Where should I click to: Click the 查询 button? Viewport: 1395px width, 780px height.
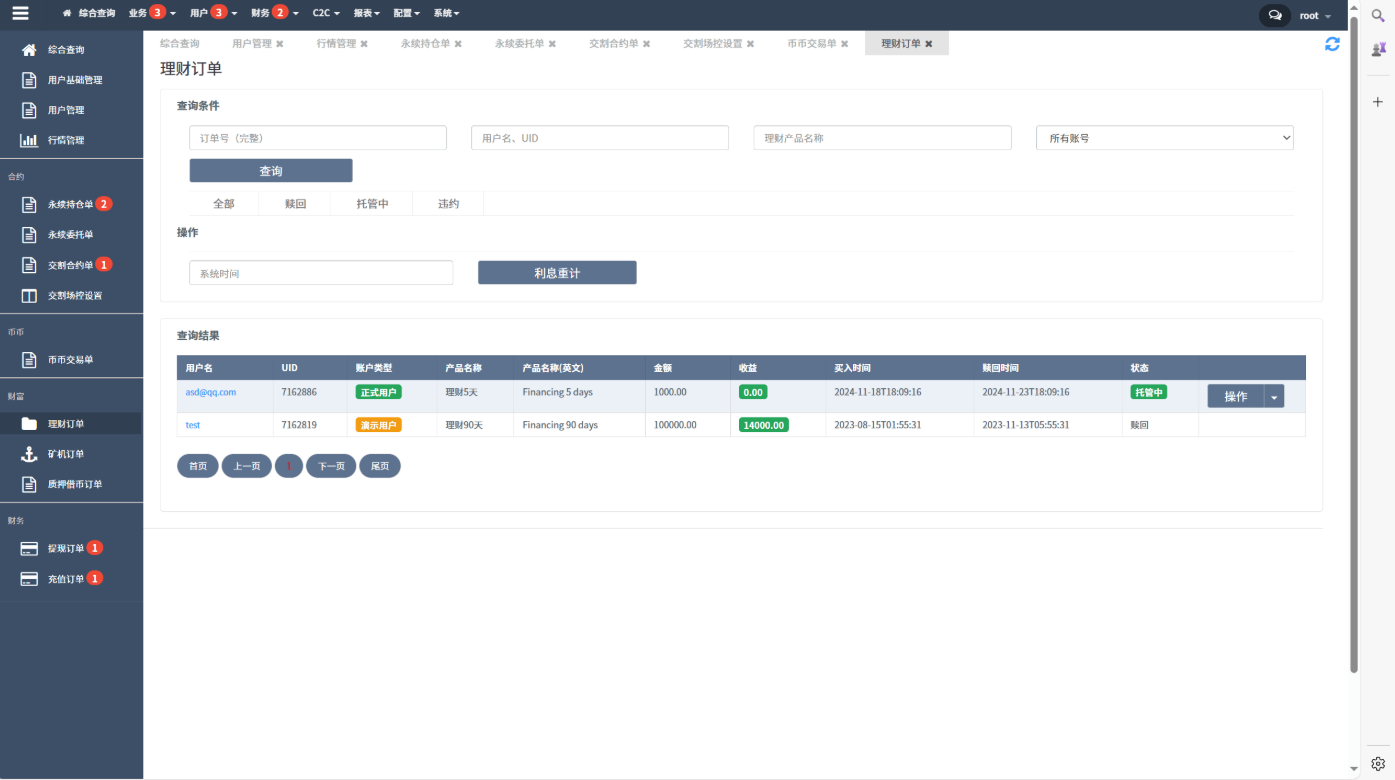click(271, 171)
